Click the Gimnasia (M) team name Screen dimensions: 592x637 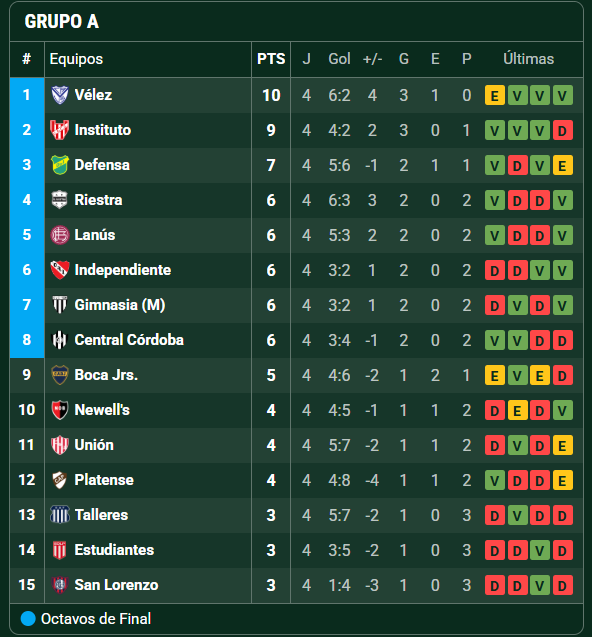(120, 305)
